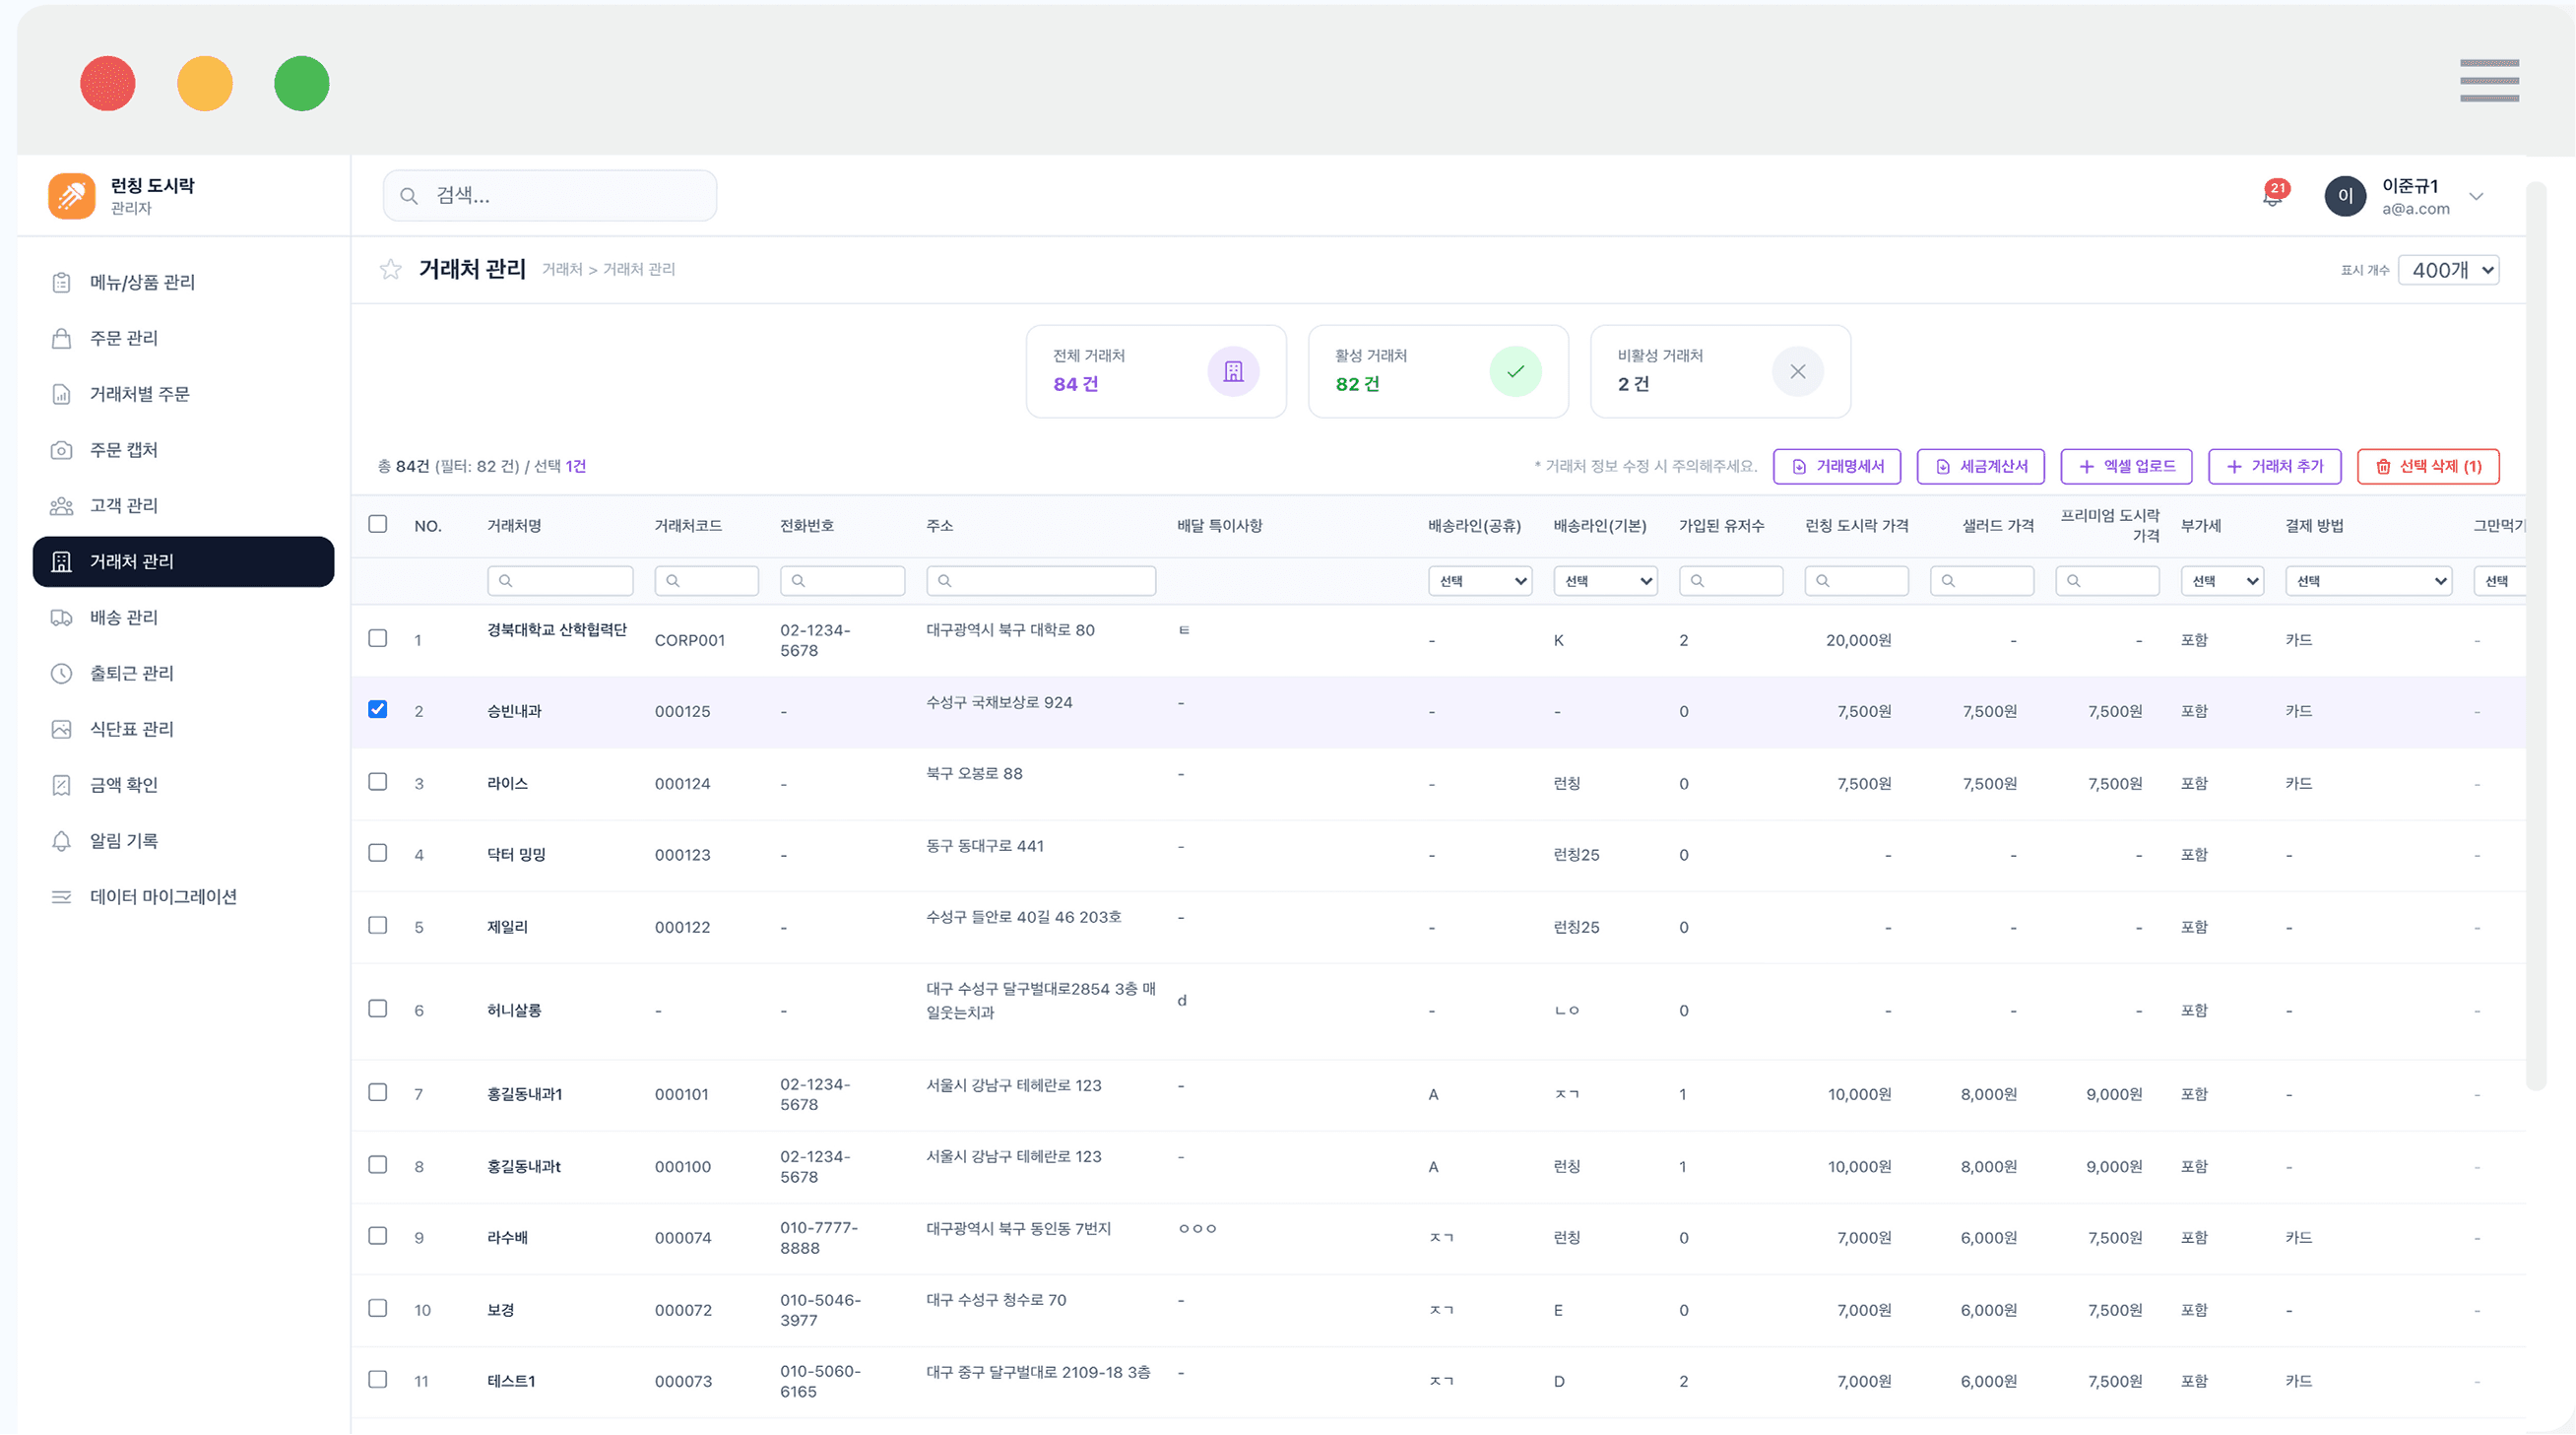Click the 테스트1 customer name
The height and width of the screenshot is (1435, 2576).
coord(511,1382)
